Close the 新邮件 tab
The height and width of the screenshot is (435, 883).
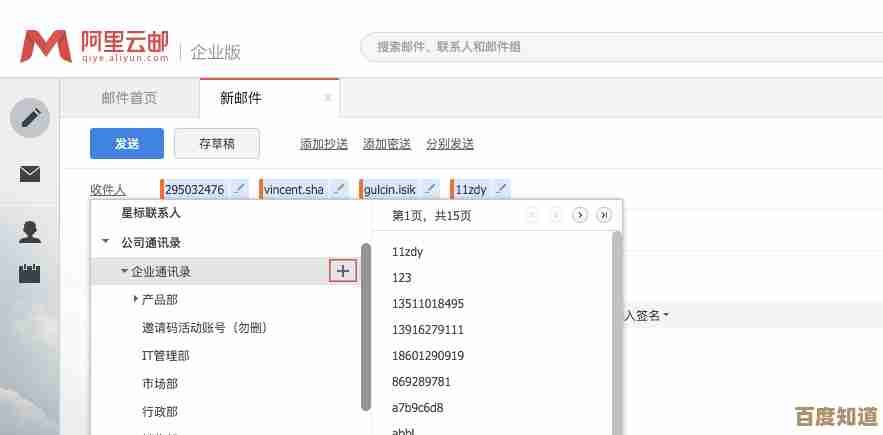[x=328, y=98]
